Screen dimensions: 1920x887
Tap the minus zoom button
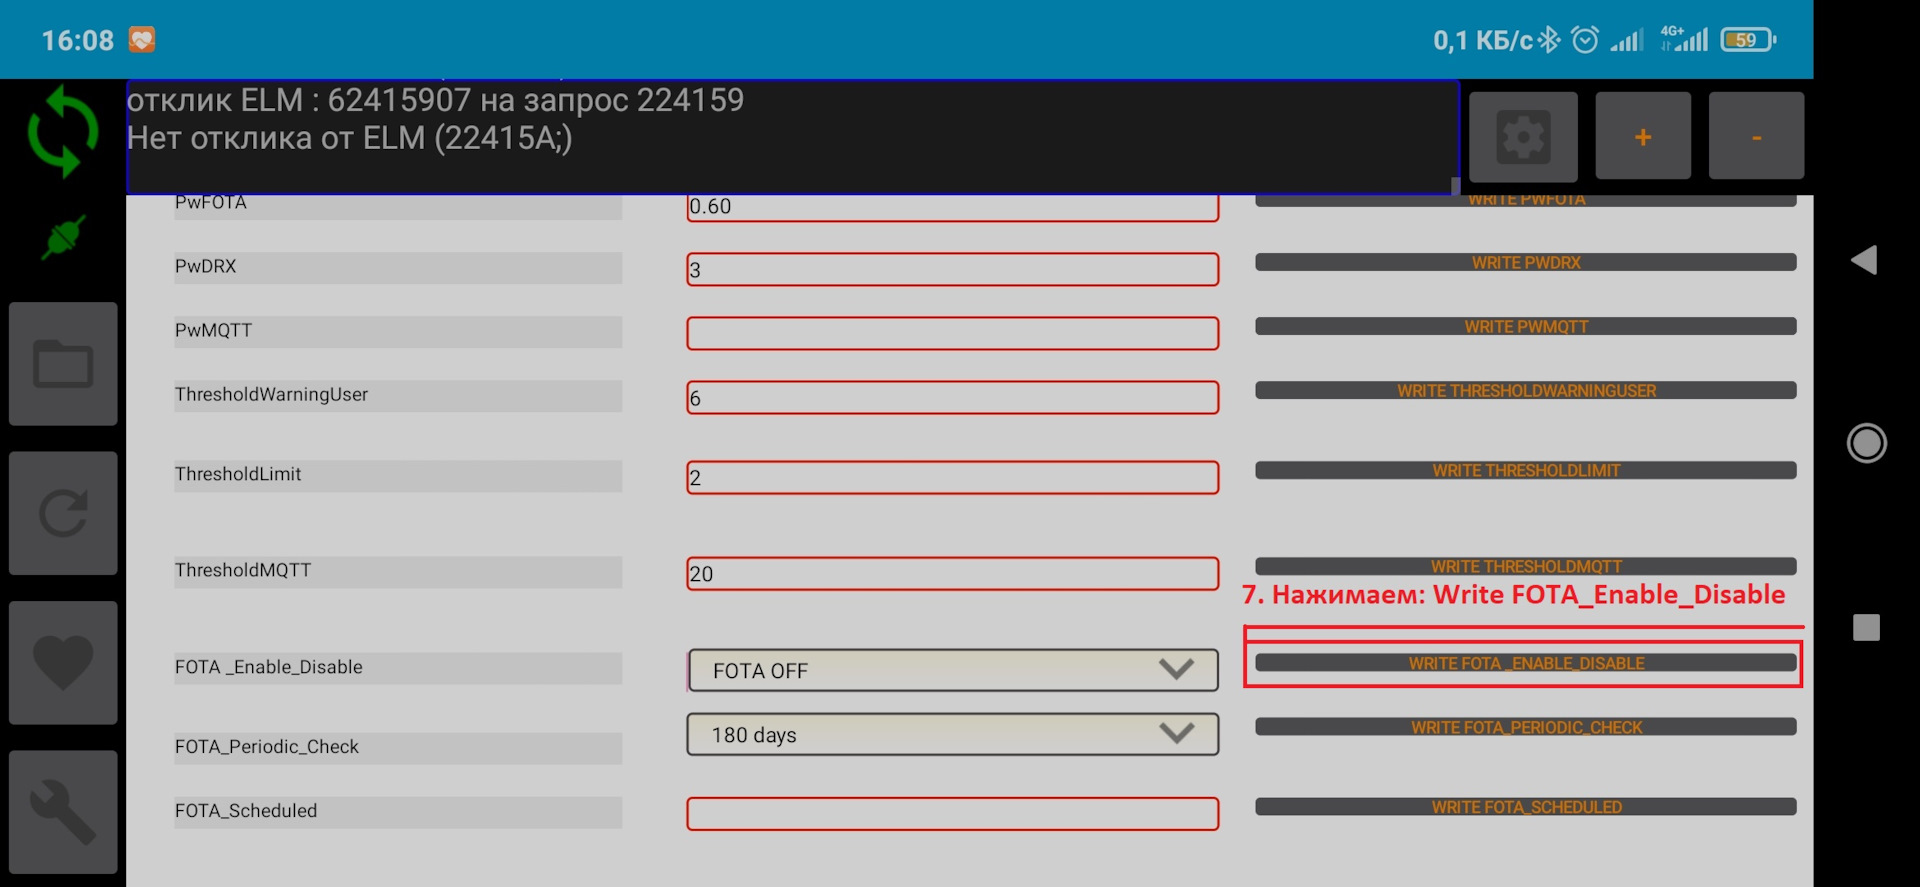[1756, 136]
